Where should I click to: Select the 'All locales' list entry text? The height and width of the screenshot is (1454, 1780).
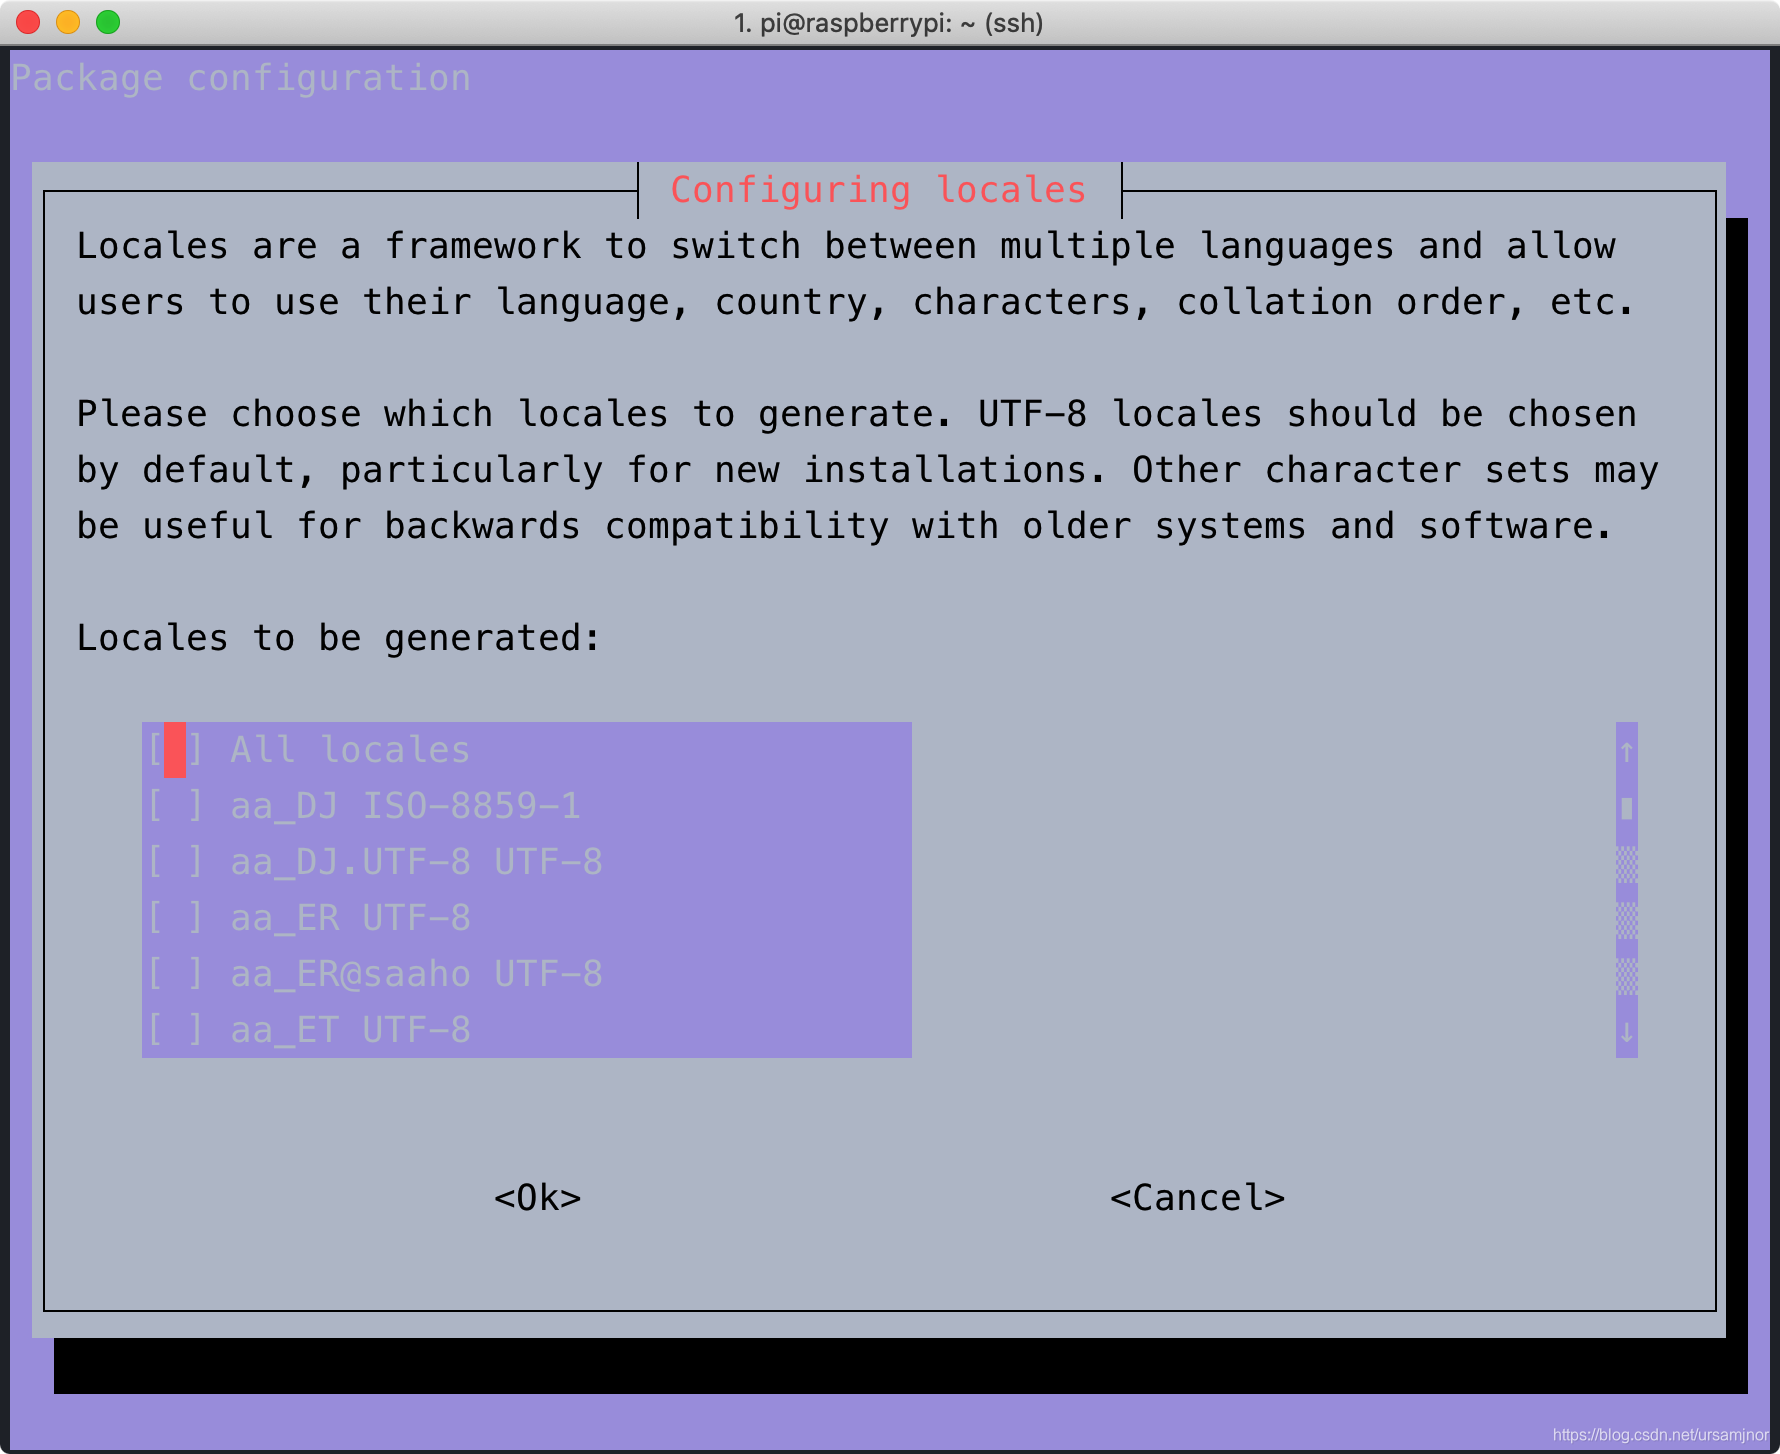pos(350,750)
